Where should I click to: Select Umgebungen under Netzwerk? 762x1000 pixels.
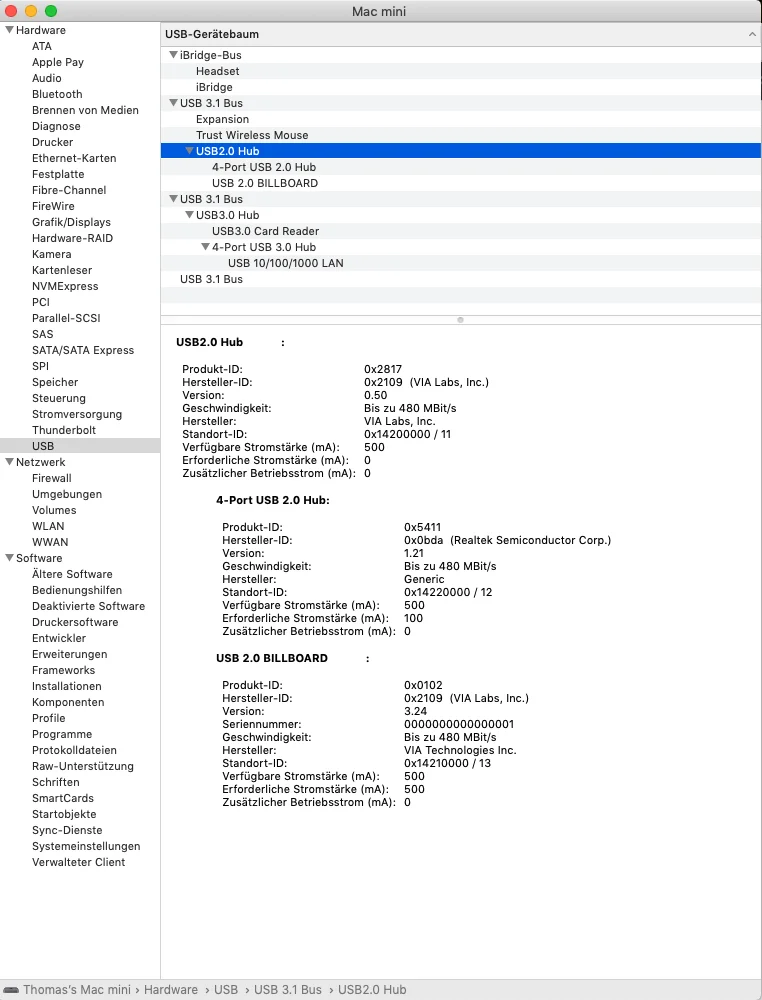point(67,494)
